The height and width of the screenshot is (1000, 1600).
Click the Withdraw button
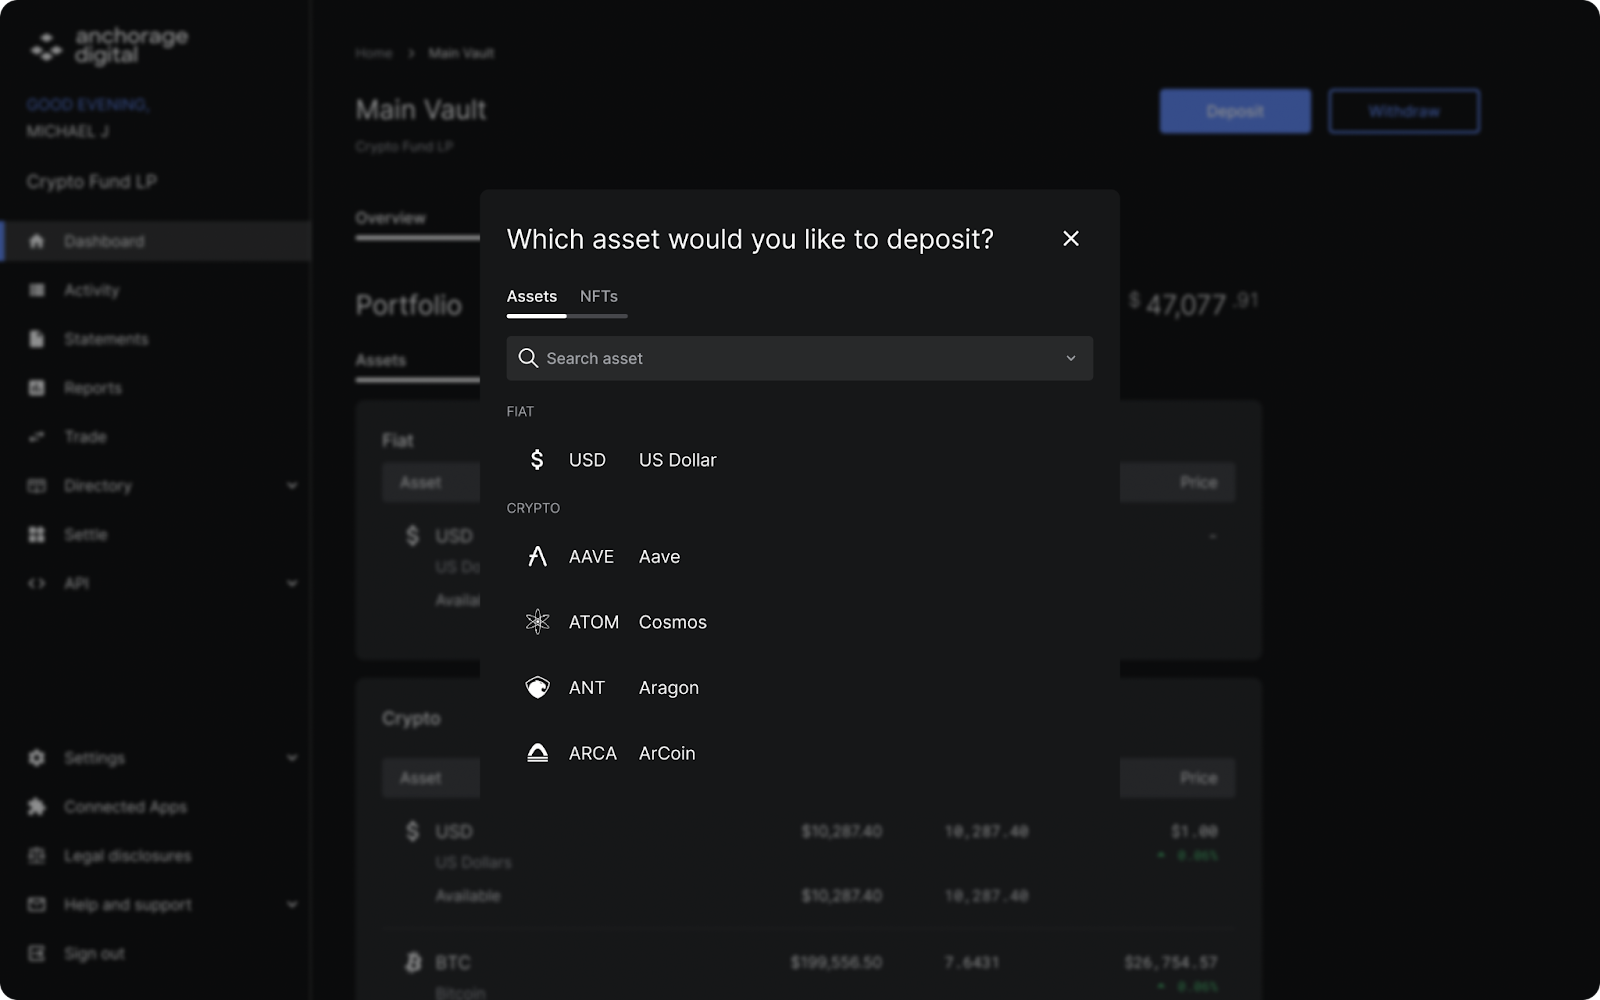pyautogui.click(x=1404, y=111)
